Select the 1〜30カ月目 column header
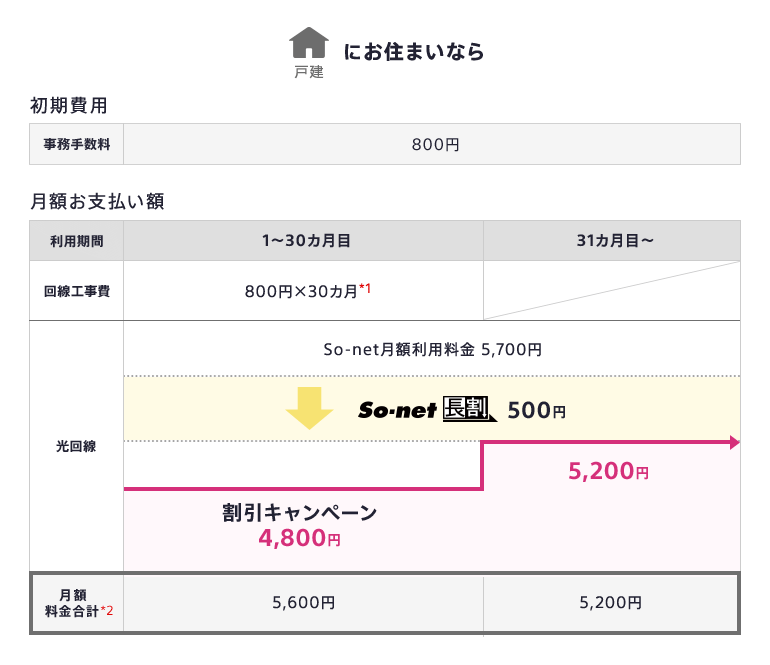770x665 pixels. tap(303, 241)
